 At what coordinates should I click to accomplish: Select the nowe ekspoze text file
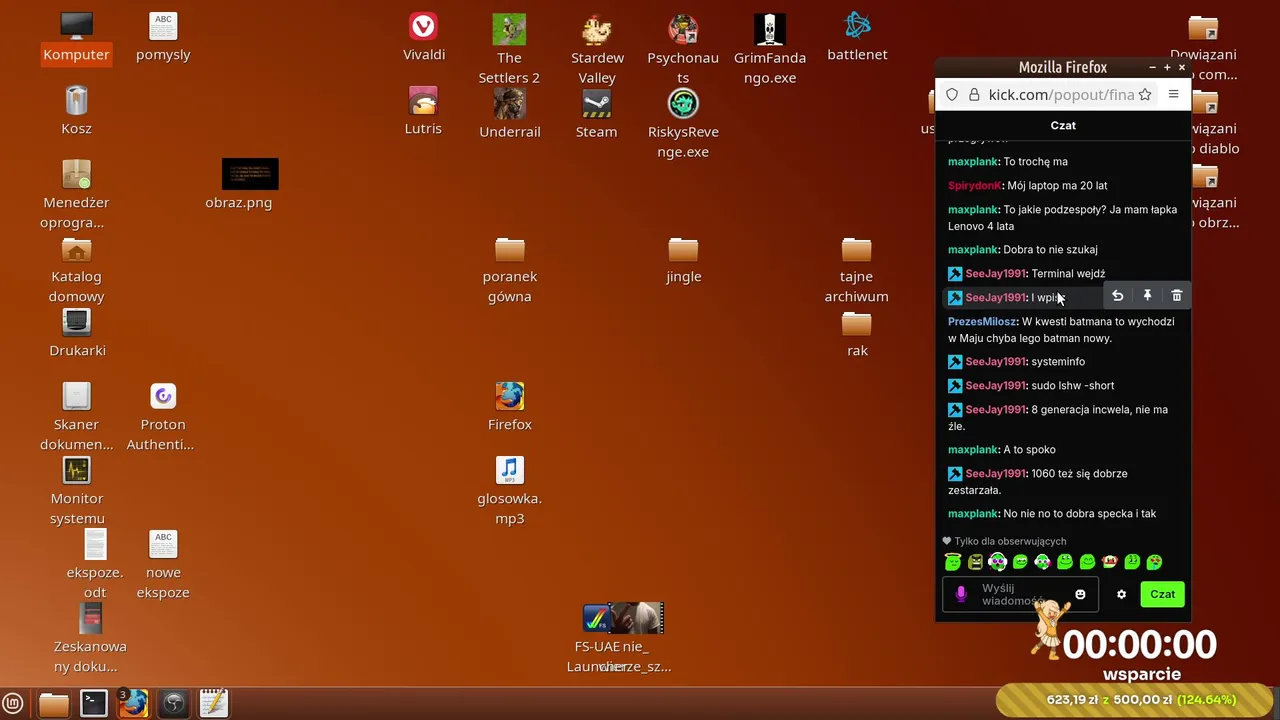click(x=163, y=565)
